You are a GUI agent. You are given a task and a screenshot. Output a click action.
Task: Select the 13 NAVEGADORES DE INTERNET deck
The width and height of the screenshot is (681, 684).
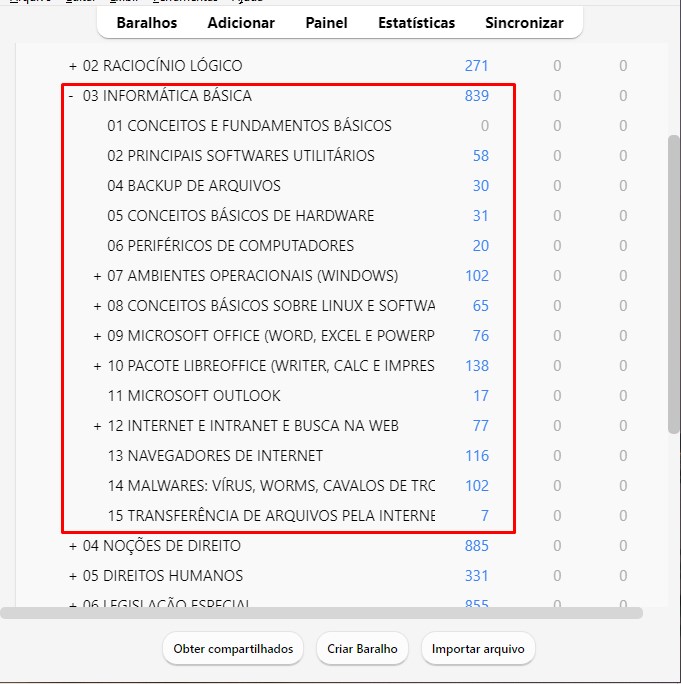[x=215, y=456]
